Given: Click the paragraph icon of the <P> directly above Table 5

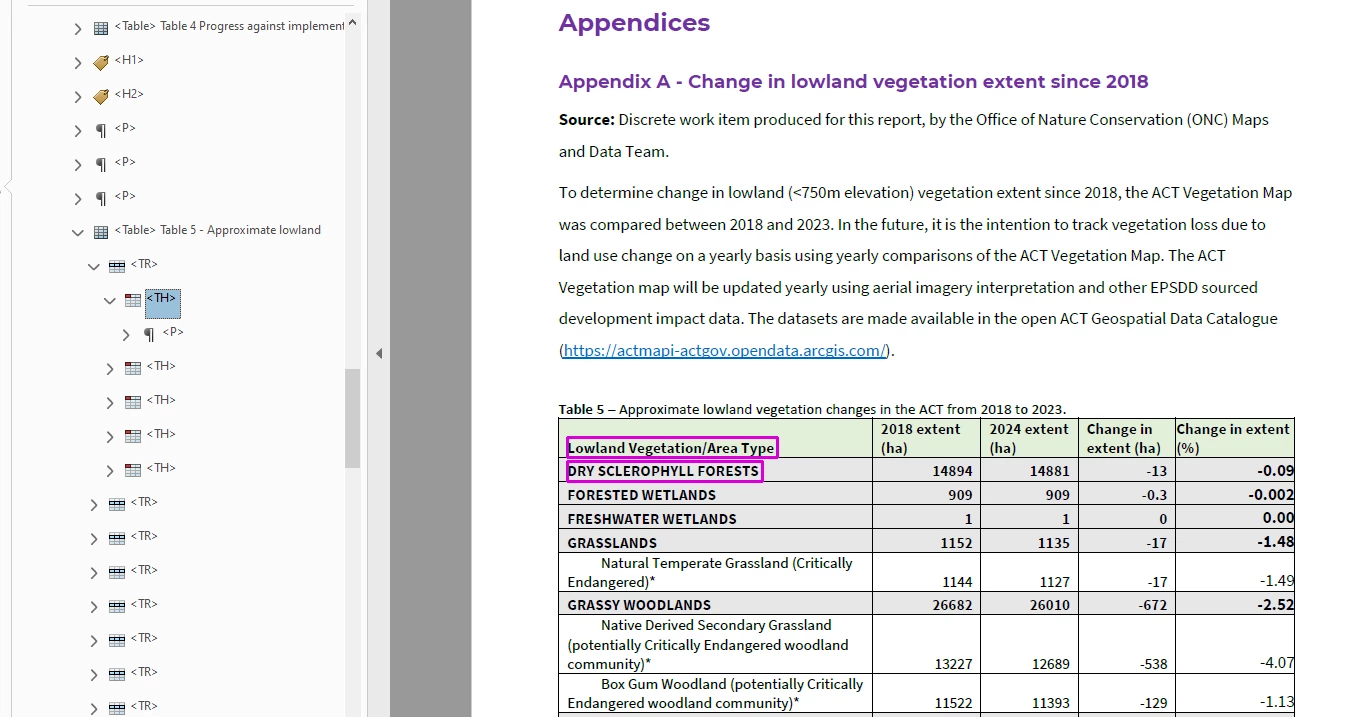Looking at the screenshot, I should pos(101,199).
